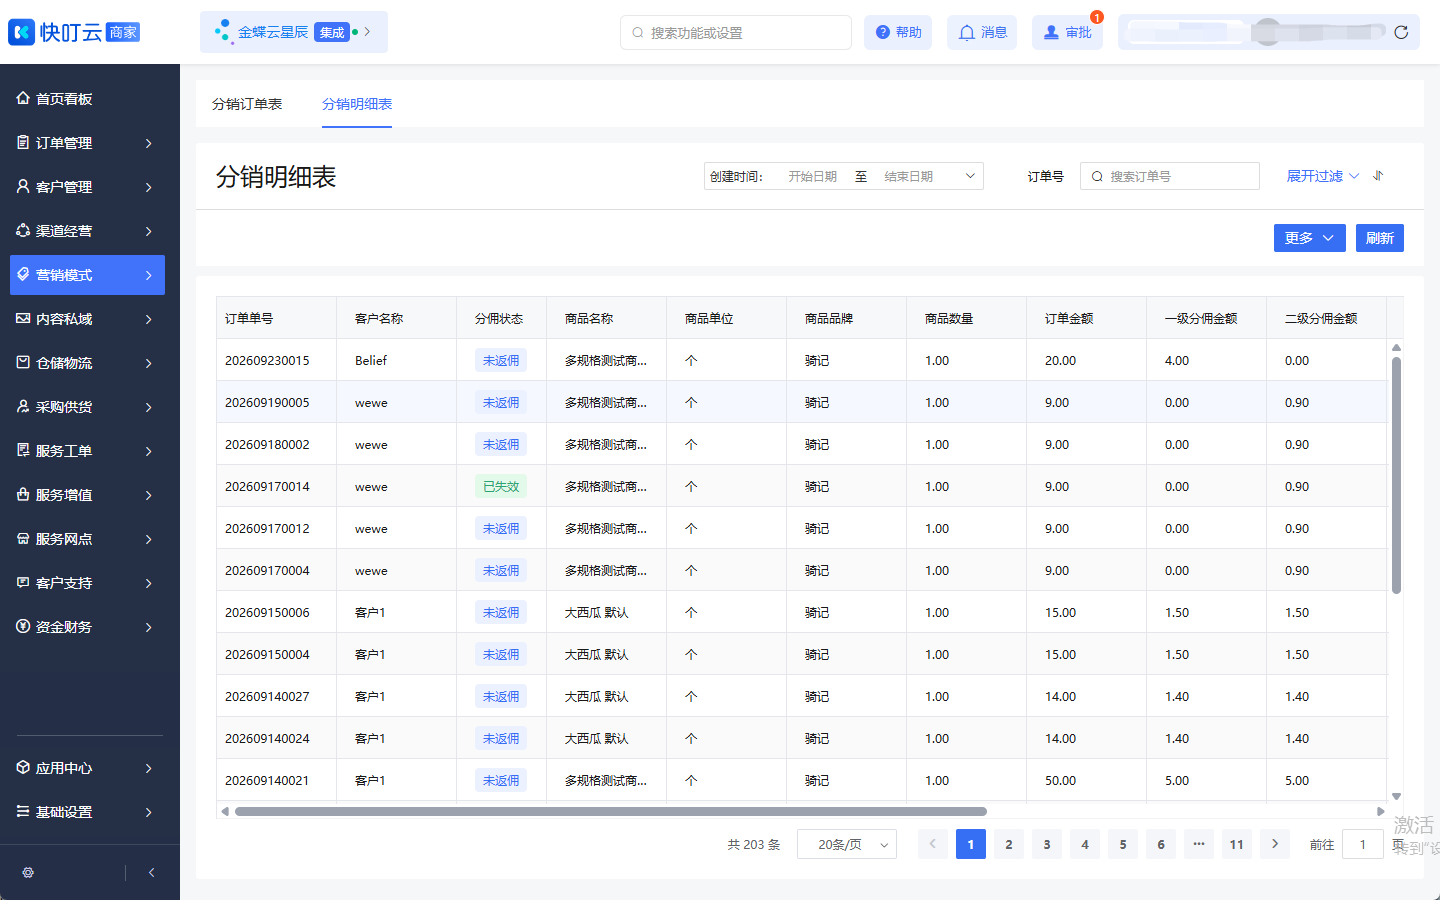
Task: Click order number 202609140021
Action: coord(267,780)
